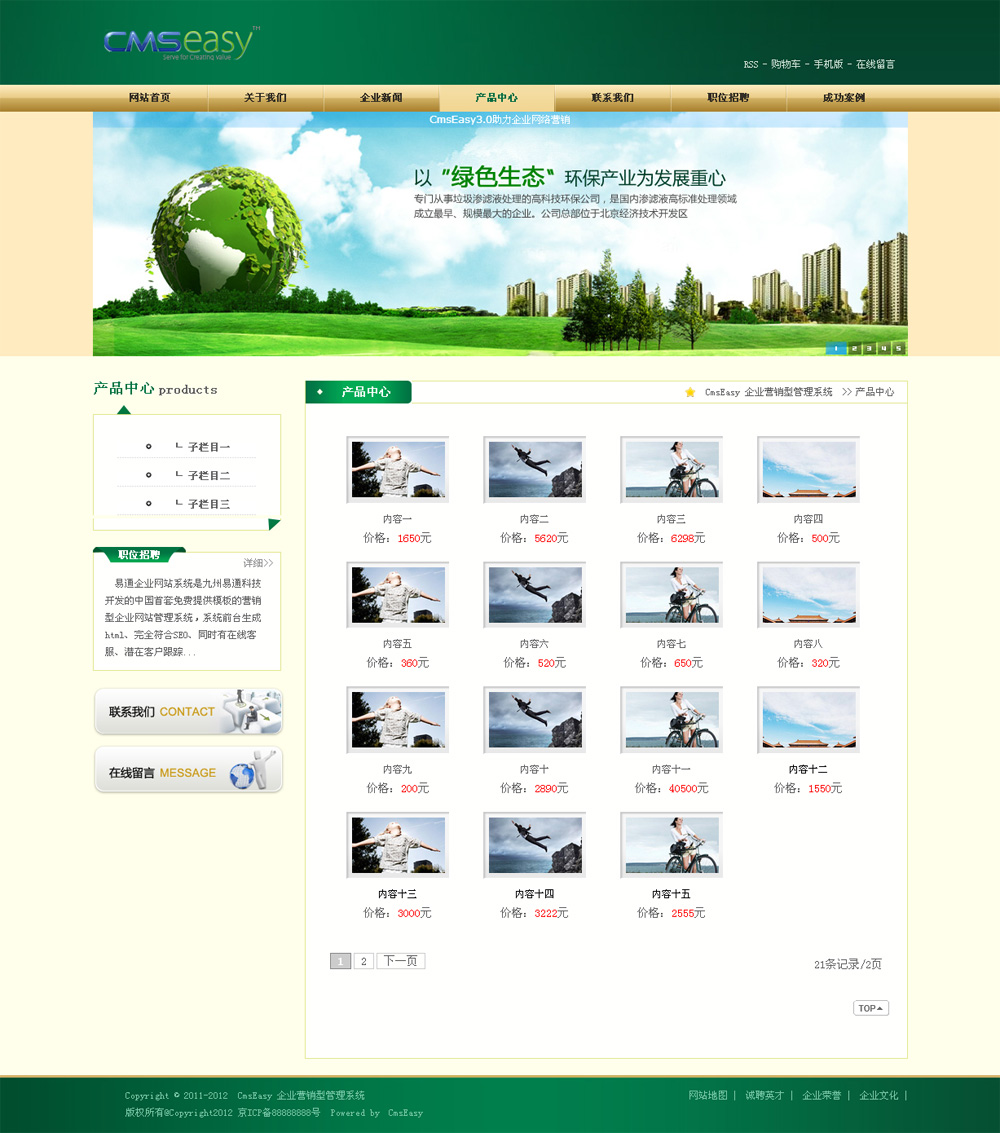Screen dimensions: 1000x1133
Task: Switch to banner slide indicator 3
Action: (x=869, y=348)
